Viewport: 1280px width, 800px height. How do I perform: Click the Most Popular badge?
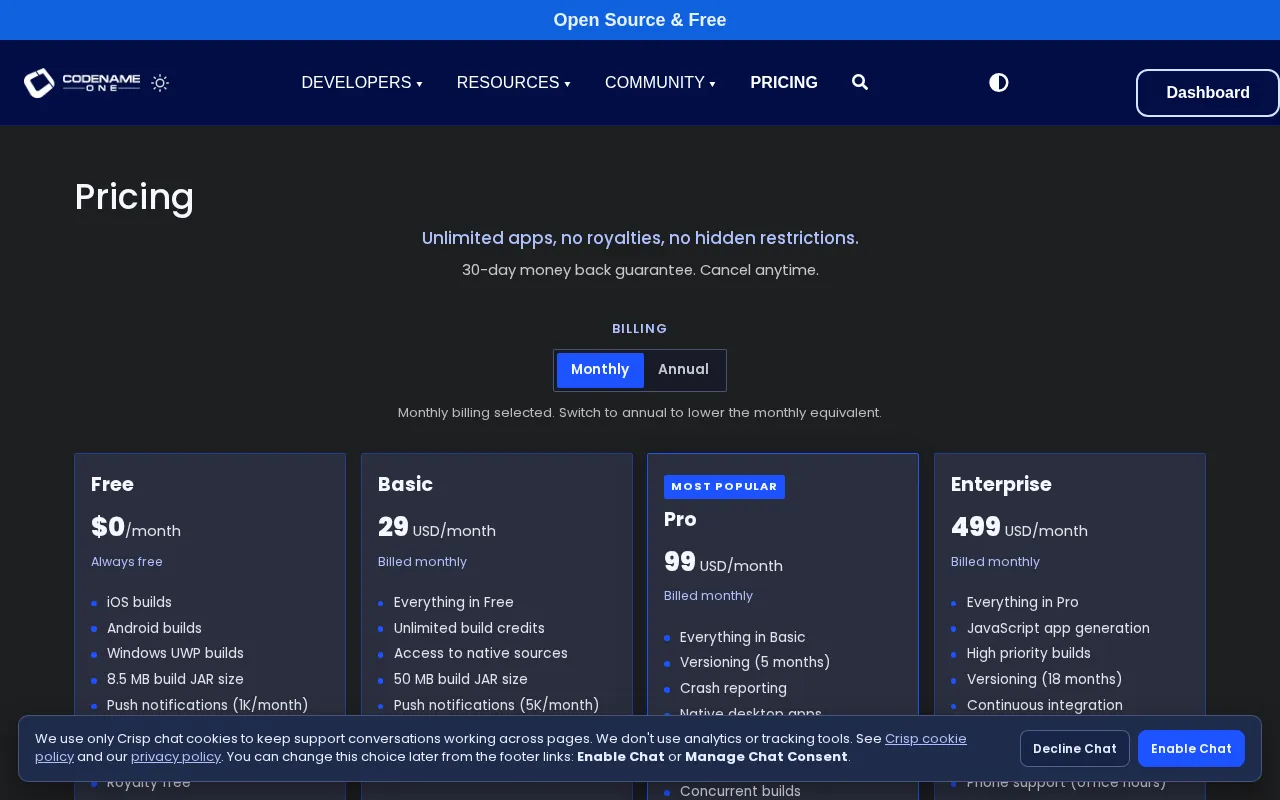pos(724,487)
